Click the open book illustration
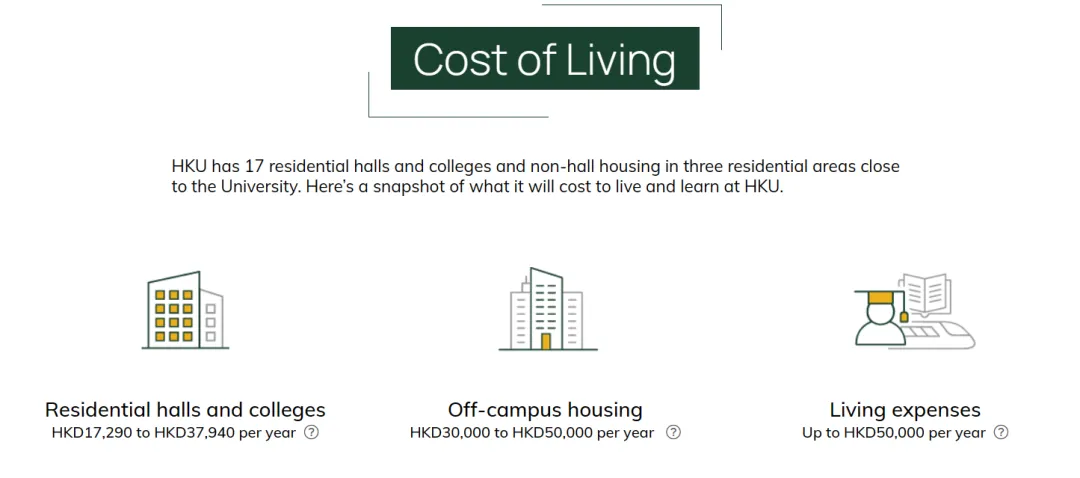Viewport: 1080px width, 478px height. pyautogui.click(x=926, y=294)
